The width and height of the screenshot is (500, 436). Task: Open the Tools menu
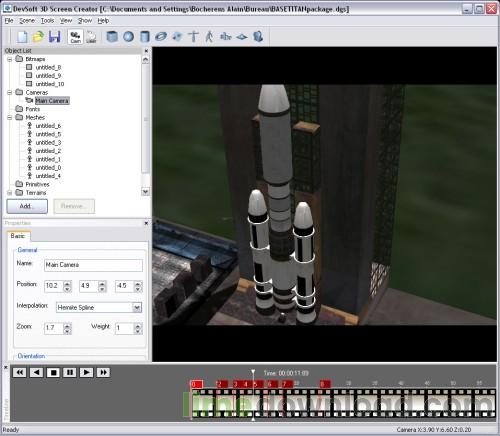coord(47,21)
